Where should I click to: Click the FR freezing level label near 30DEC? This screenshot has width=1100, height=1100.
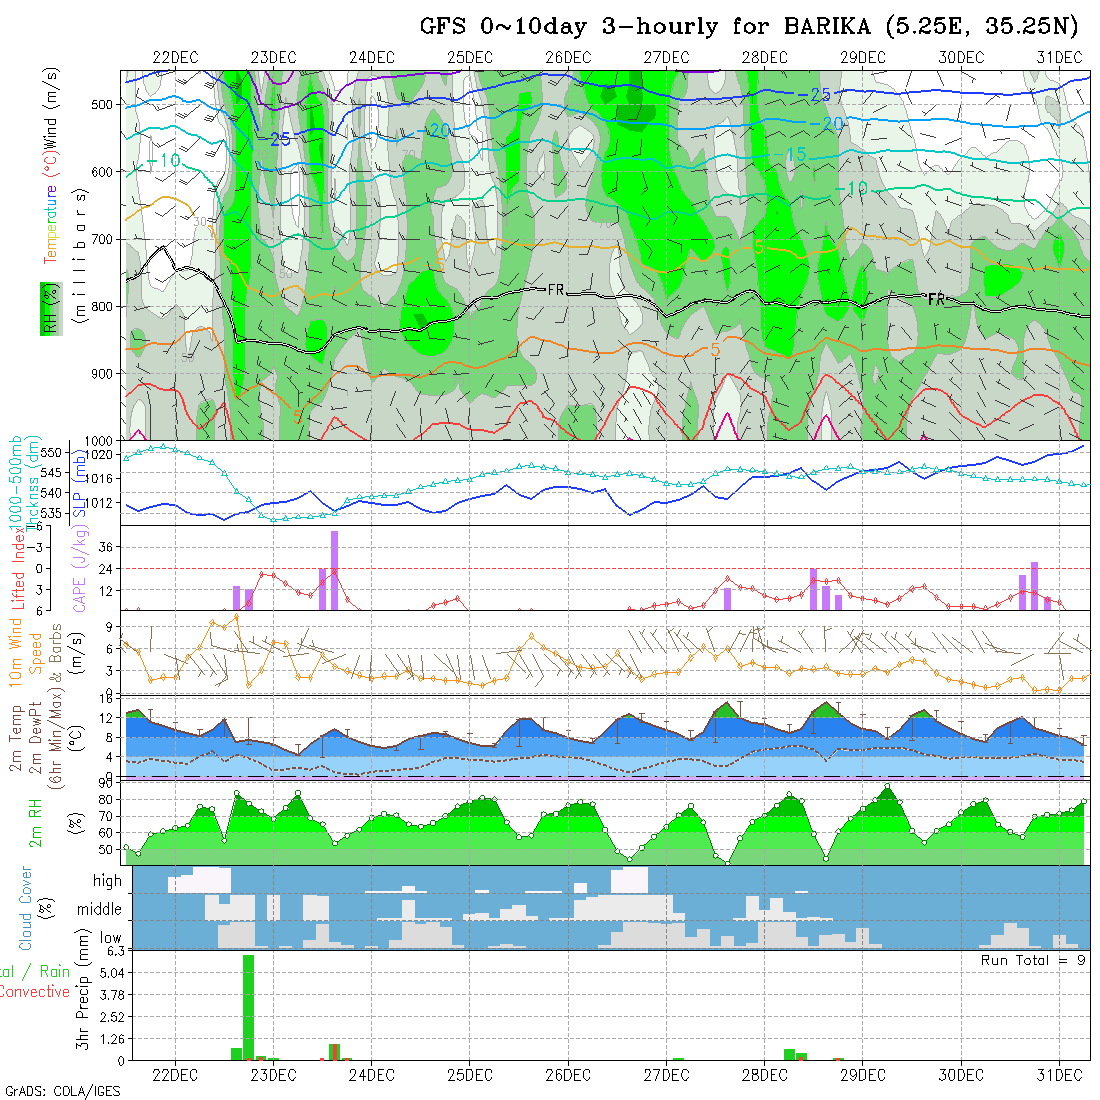click(x=936, y=299)
